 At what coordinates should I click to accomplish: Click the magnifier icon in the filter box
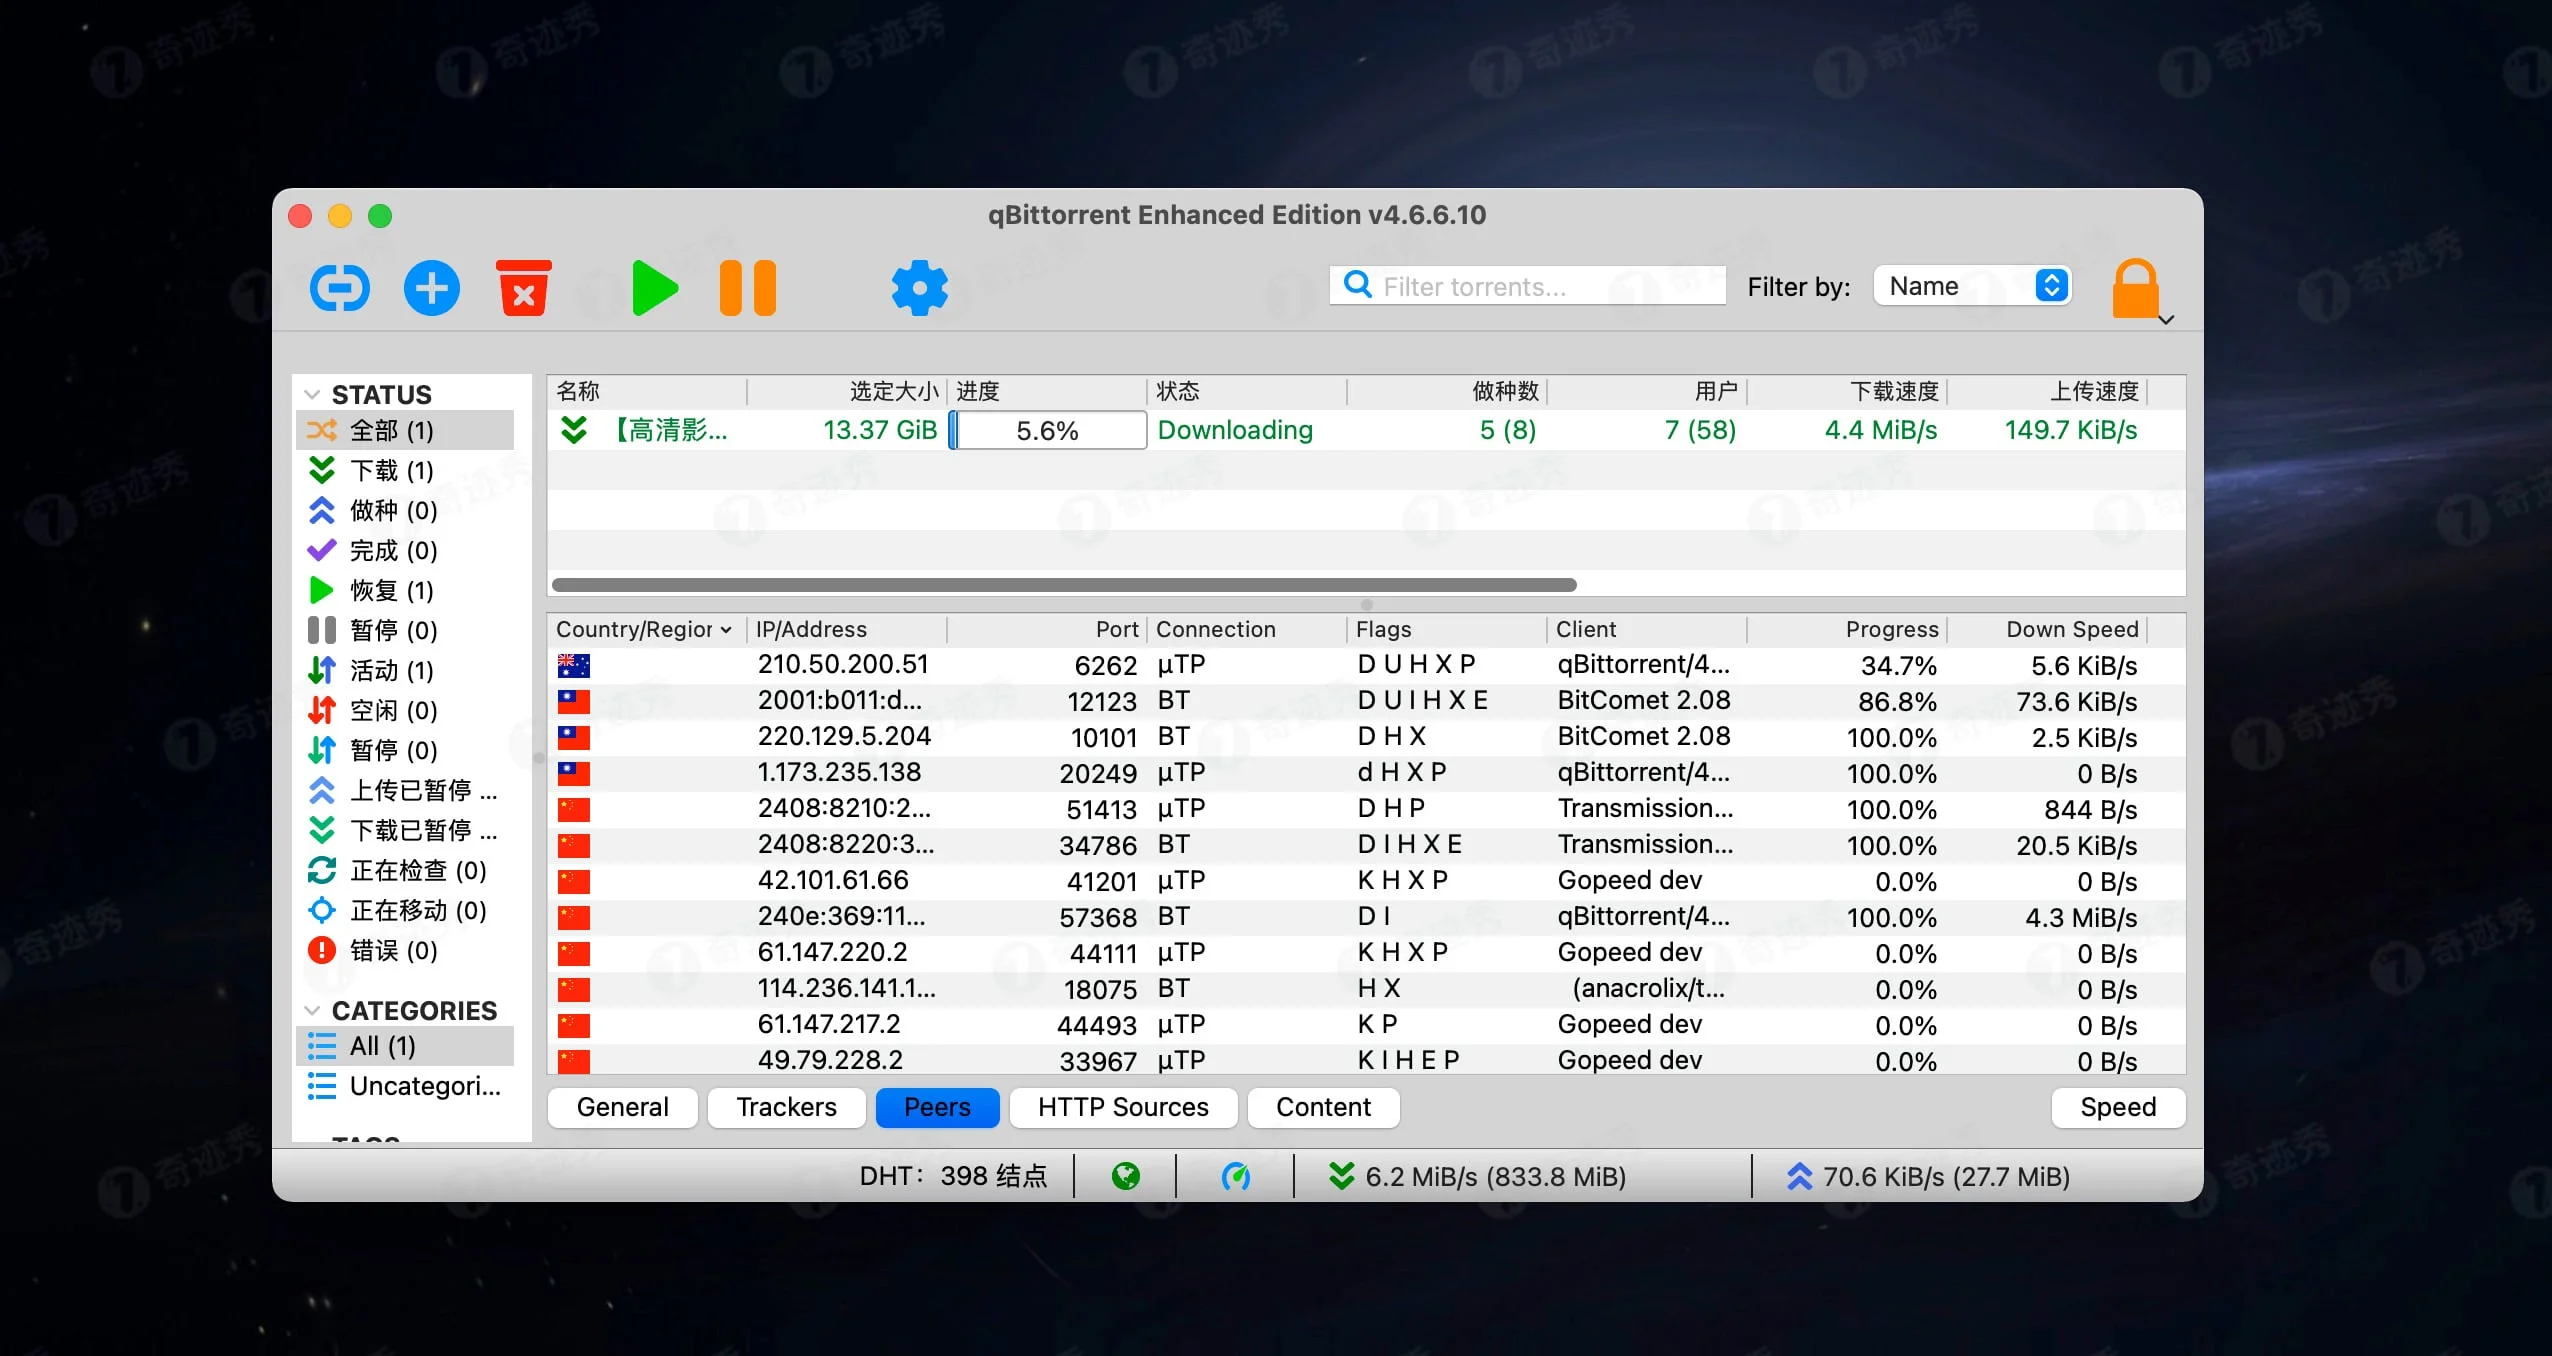(1356, 286)
